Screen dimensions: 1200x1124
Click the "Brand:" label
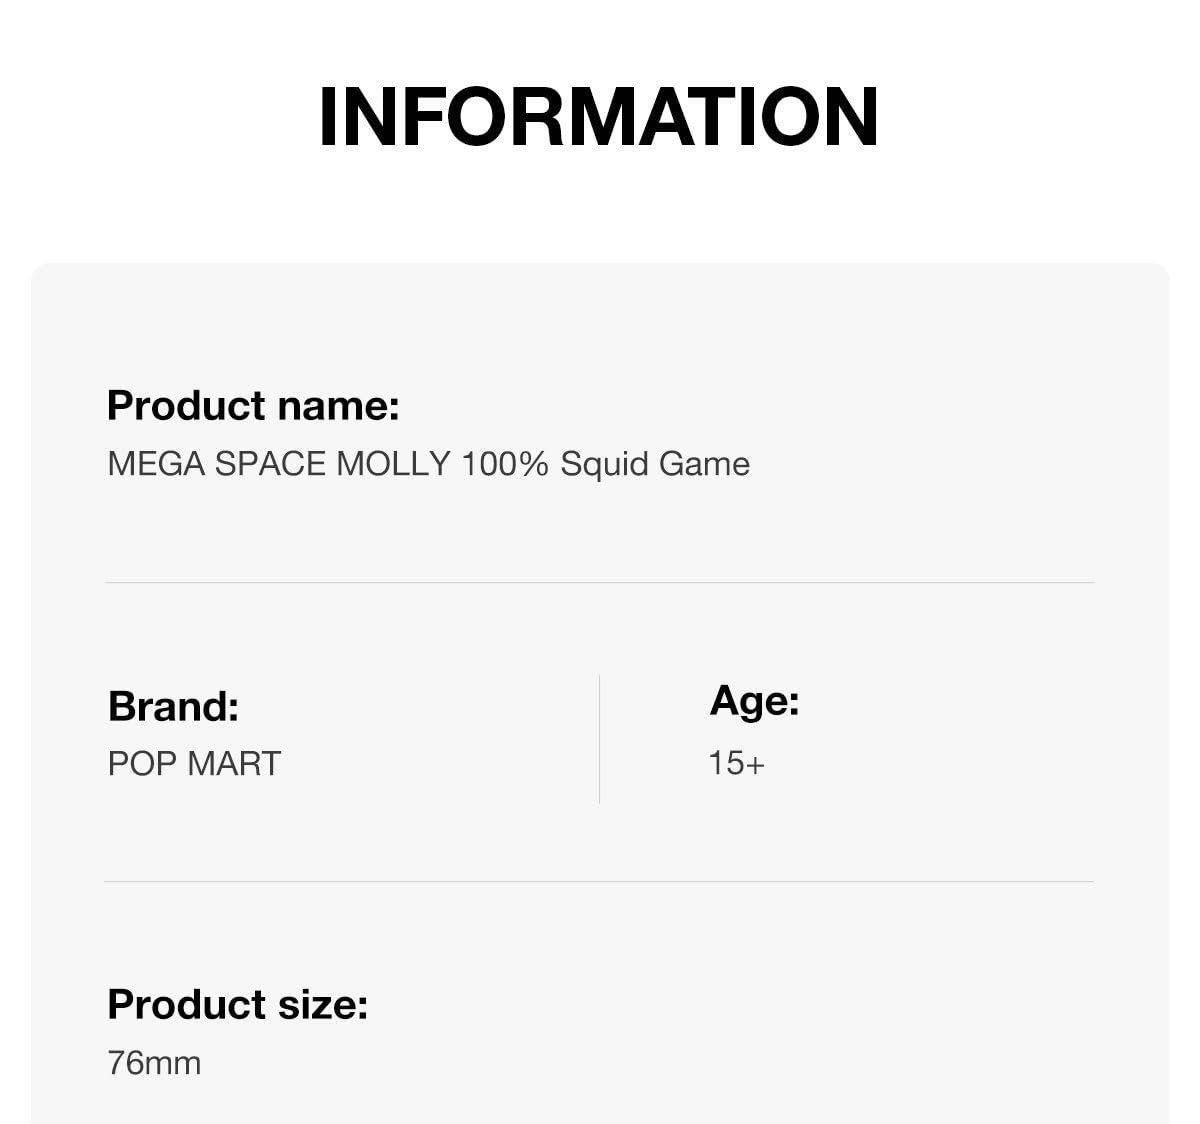point(173,706)
